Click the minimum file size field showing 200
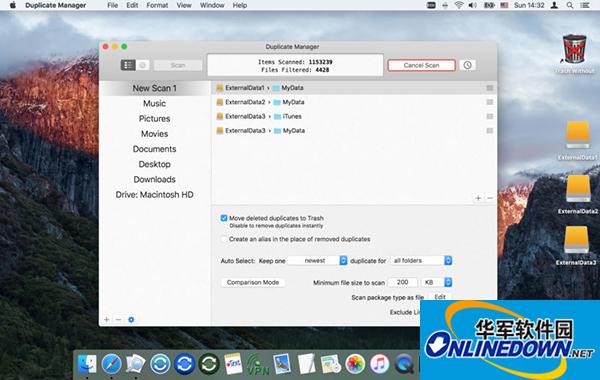Screen dimensions: 600x380 tap(402, 282)
